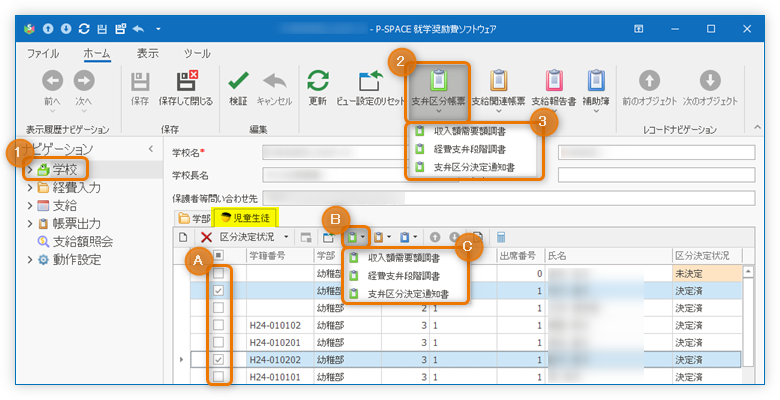Click the 保護者等問い合わせ先 input field
Viewport: 780px width, 400px height.
click(x=508, y=198)
